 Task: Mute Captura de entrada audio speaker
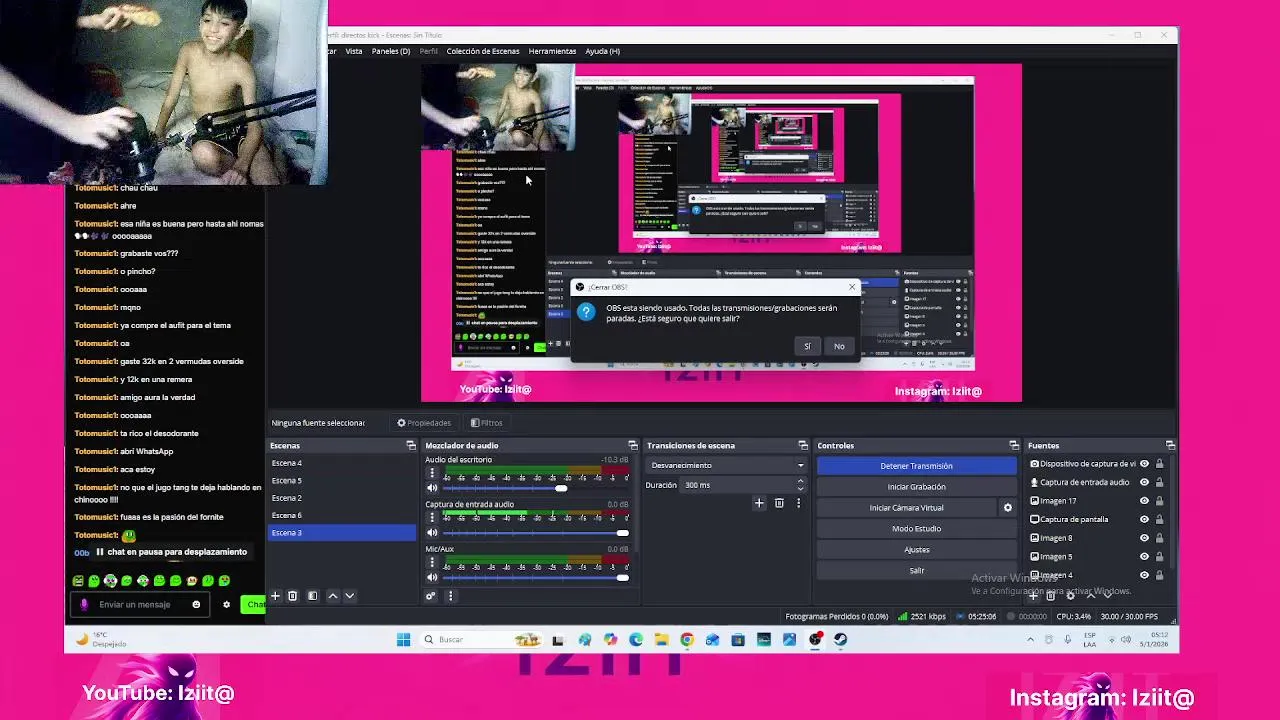[x=432, y=533]
